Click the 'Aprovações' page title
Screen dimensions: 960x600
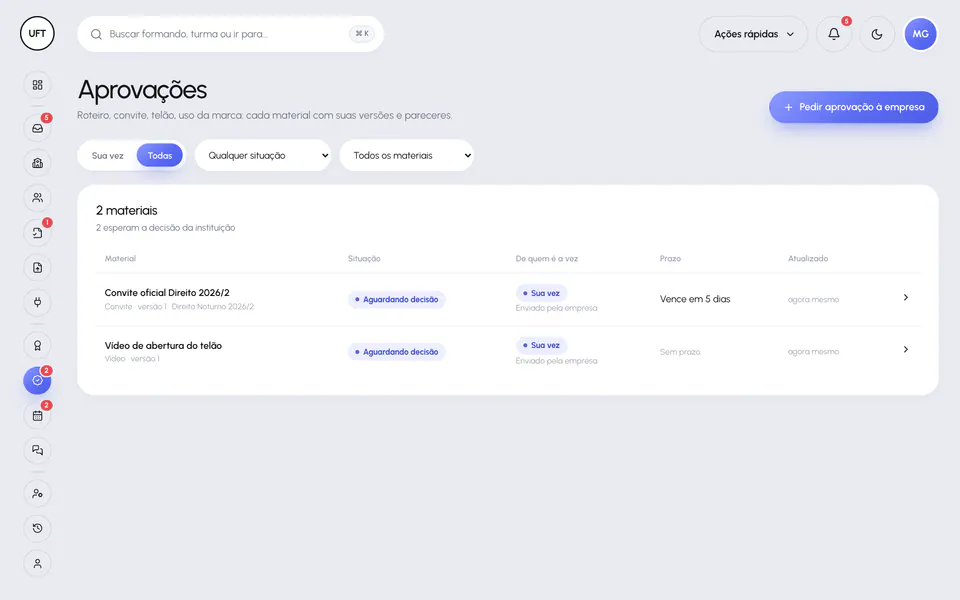point(143,90)
